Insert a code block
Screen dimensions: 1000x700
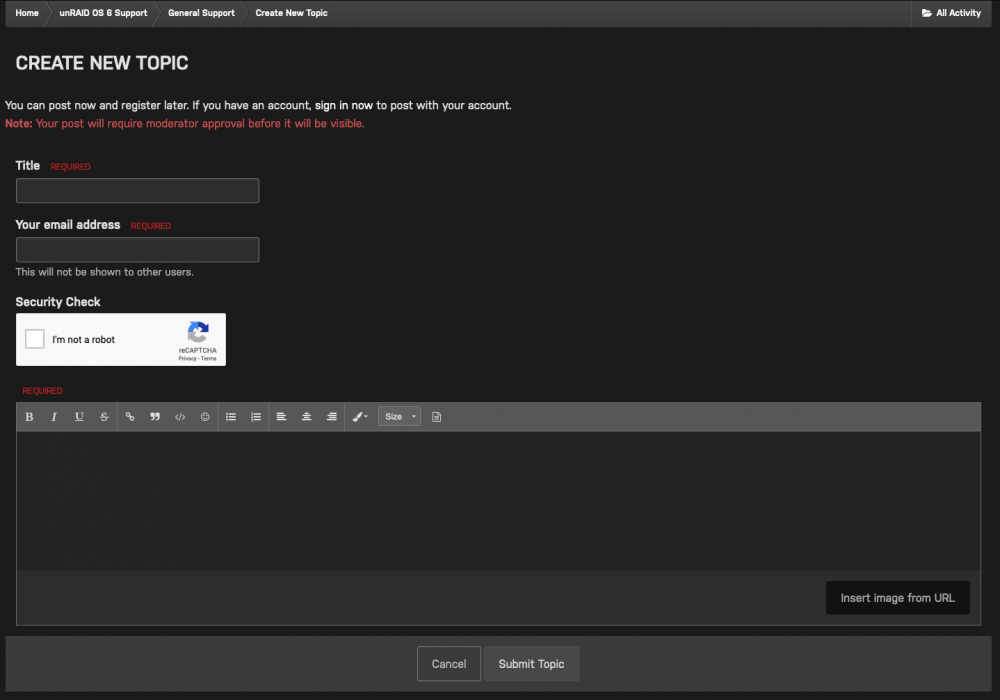coord(180,417)
